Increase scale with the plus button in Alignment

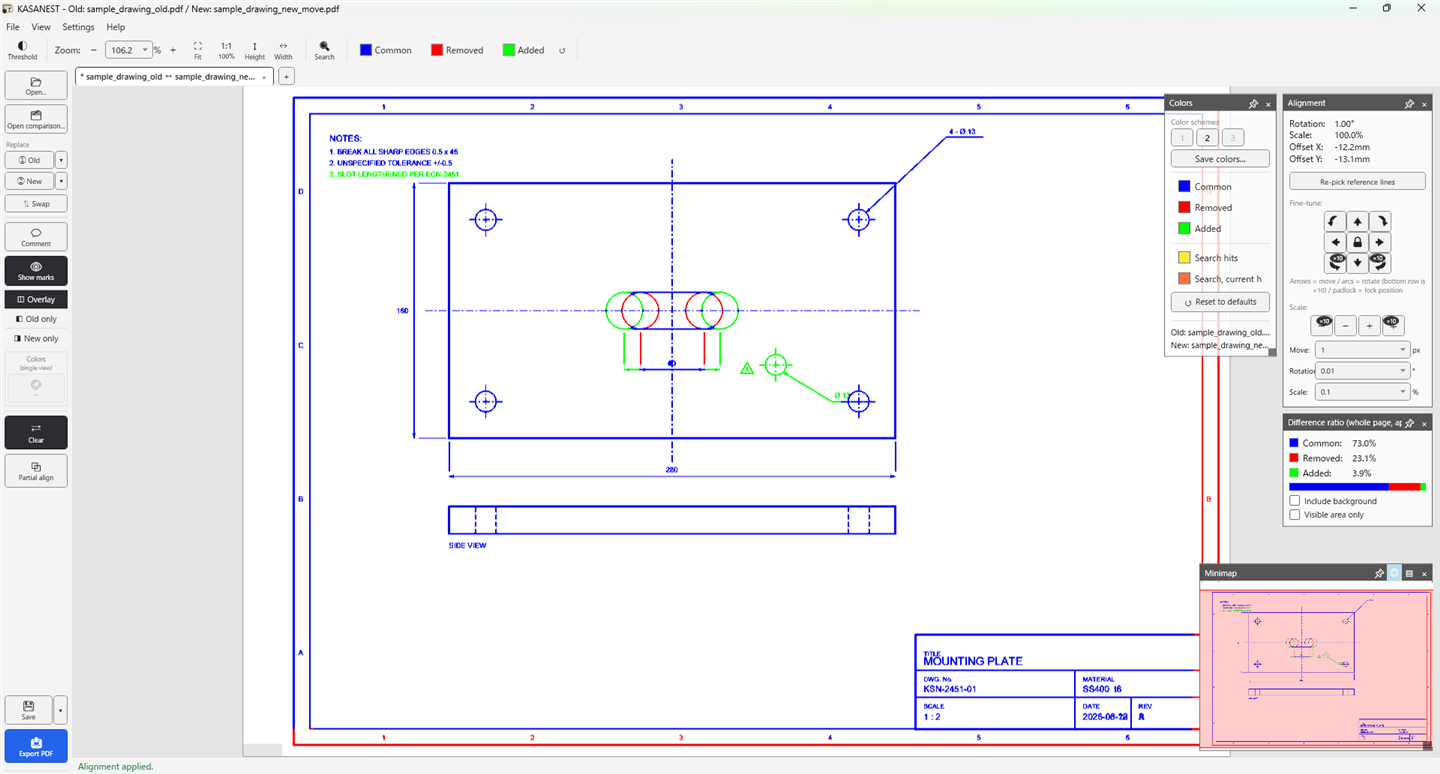(1370, 325)
